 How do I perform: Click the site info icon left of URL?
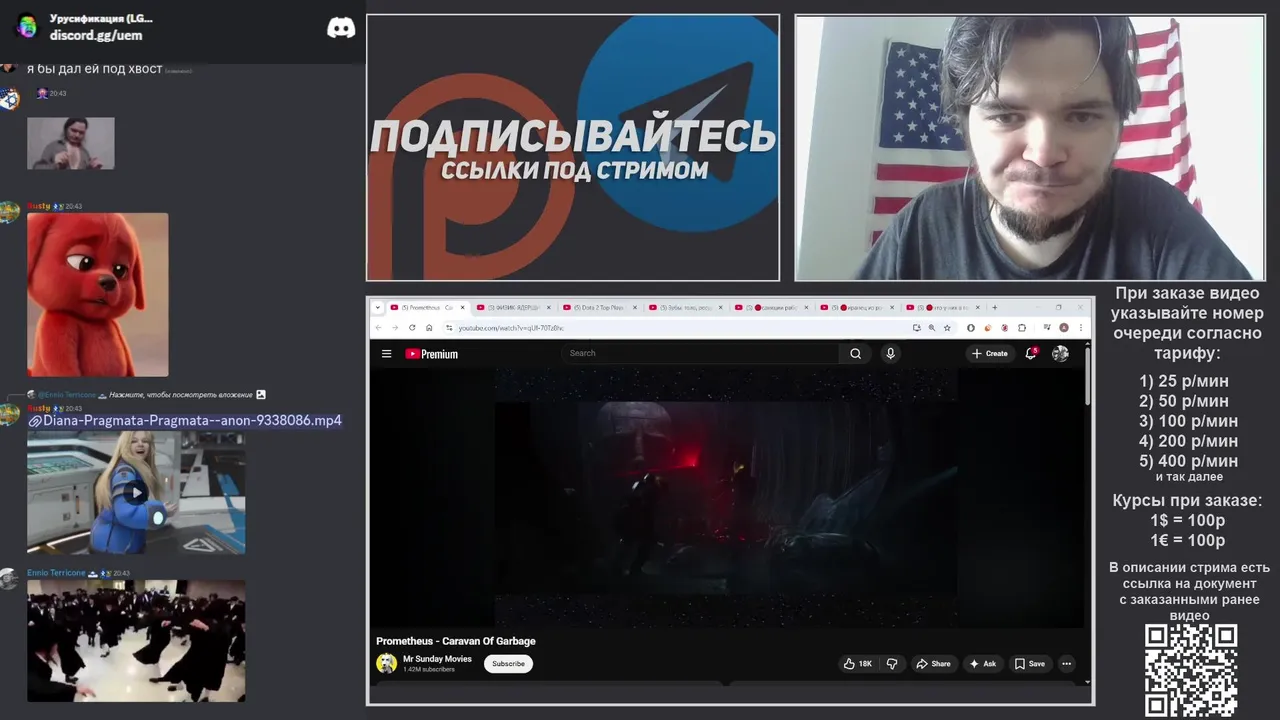pos(449,327)
